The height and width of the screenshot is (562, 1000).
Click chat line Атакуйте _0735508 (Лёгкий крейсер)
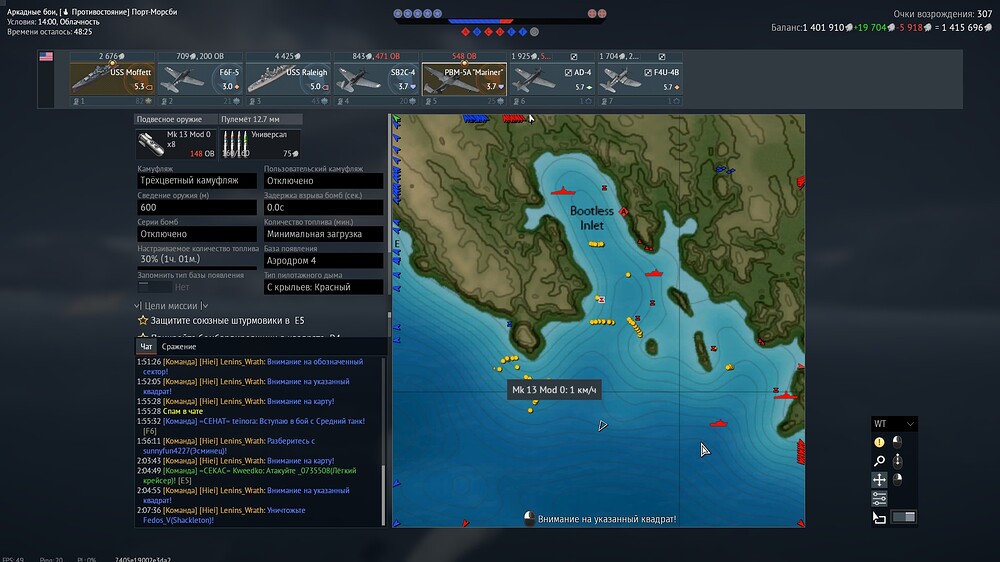pyautogui.click(x=246, y=475)
